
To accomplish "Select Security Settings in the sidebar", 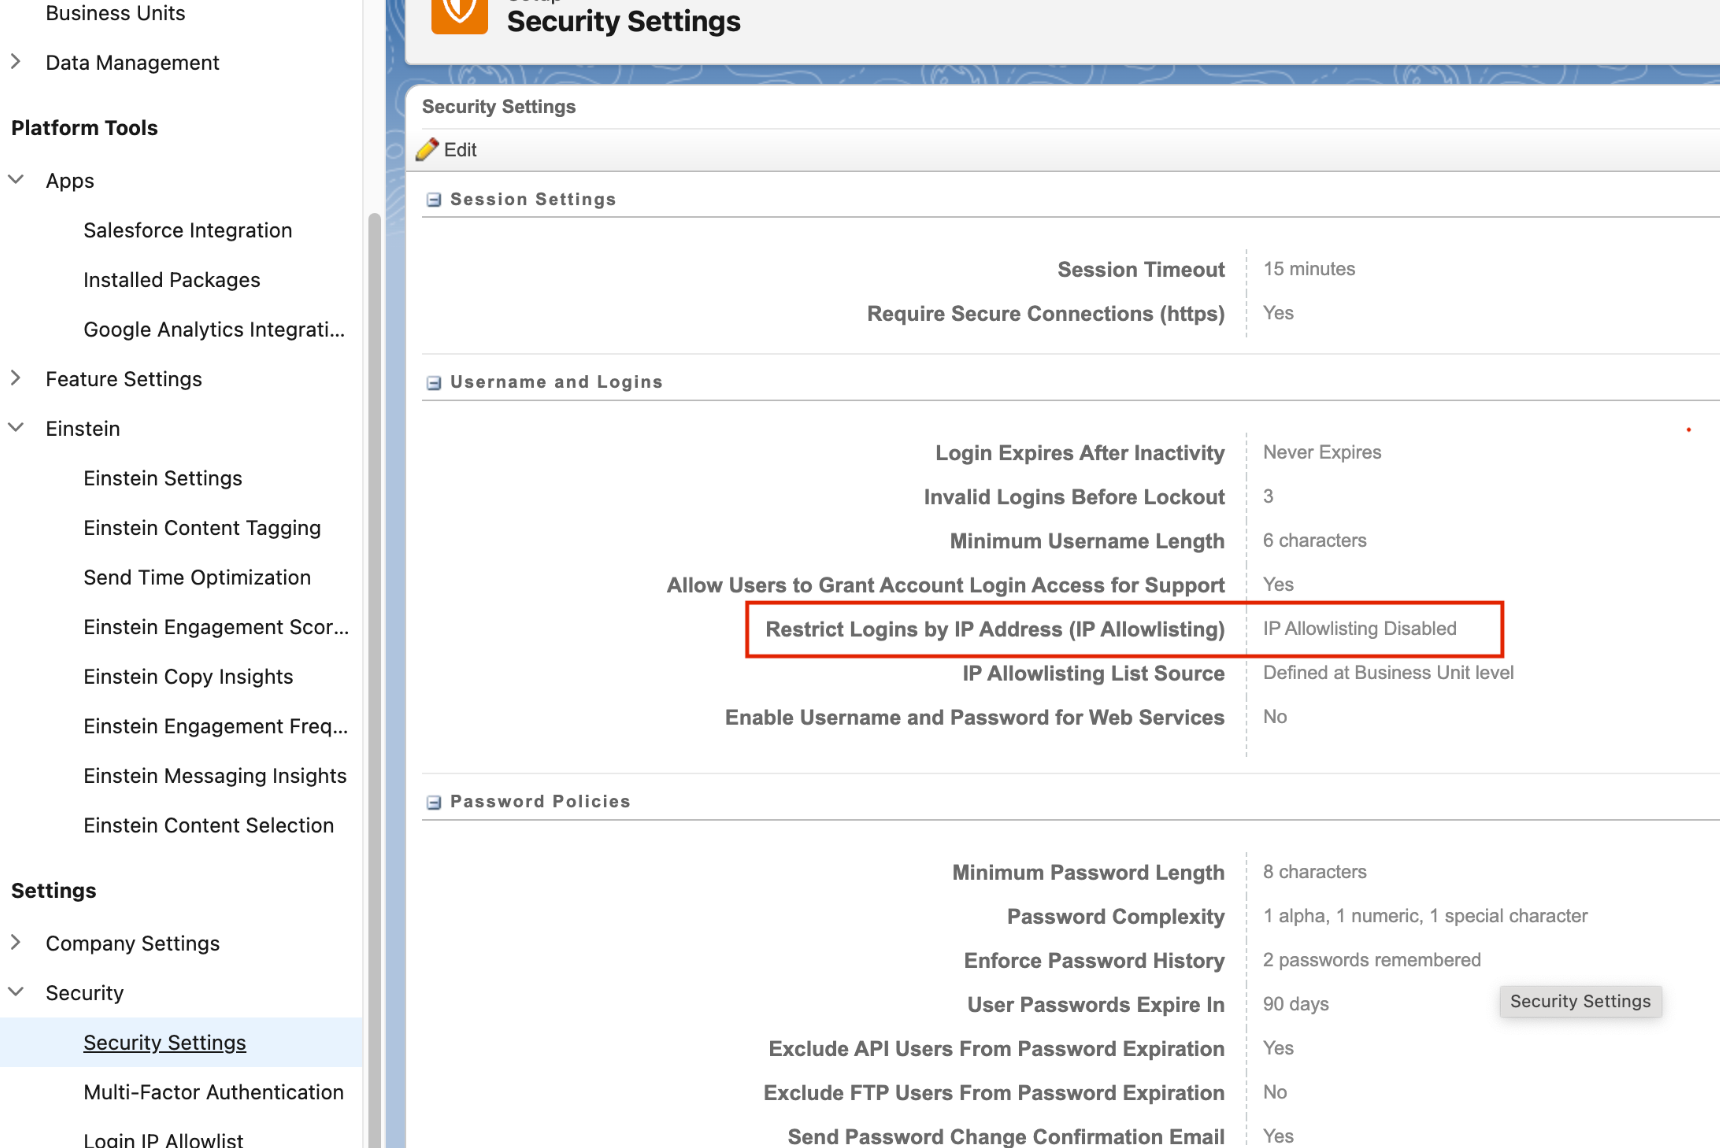I will click(164, 1042).
